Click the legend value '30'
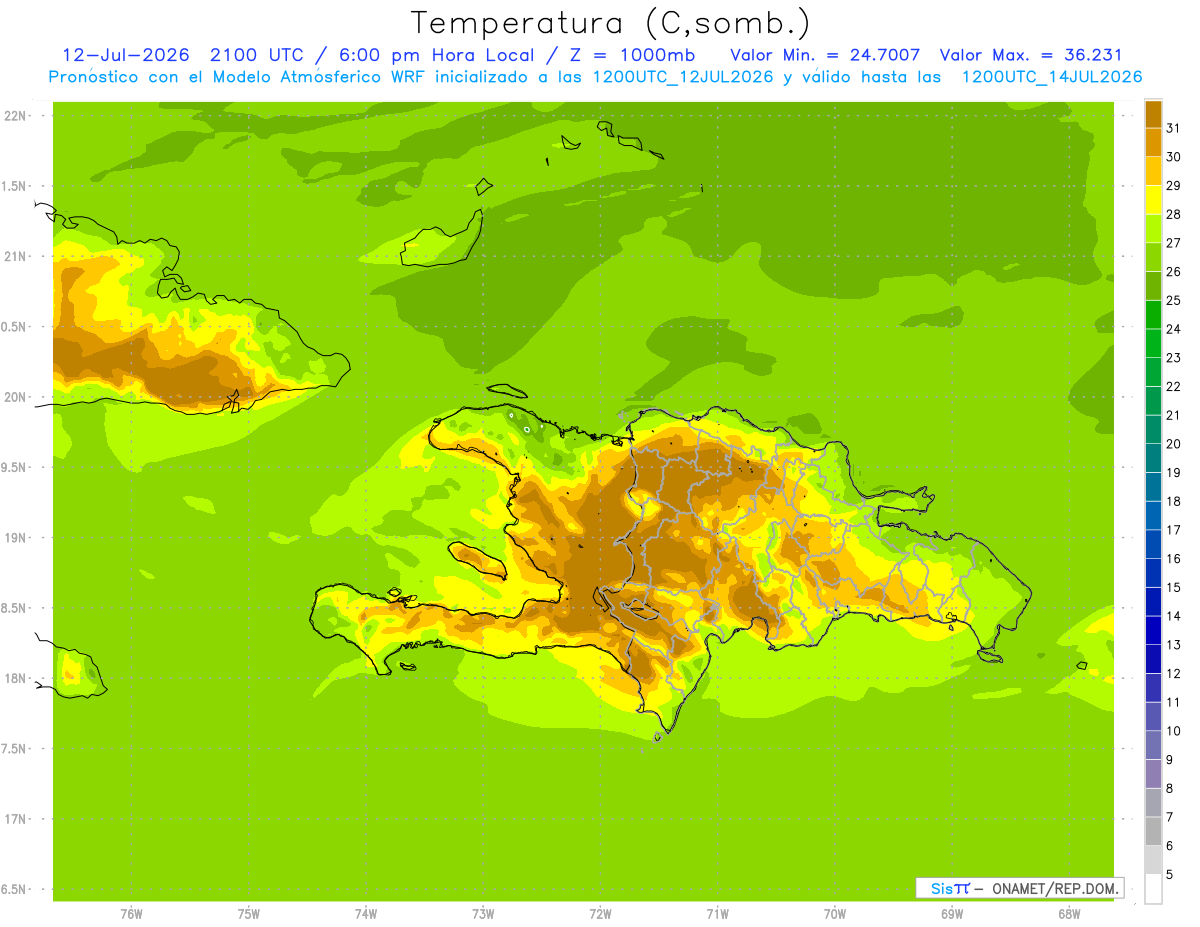 (1174, 157)
